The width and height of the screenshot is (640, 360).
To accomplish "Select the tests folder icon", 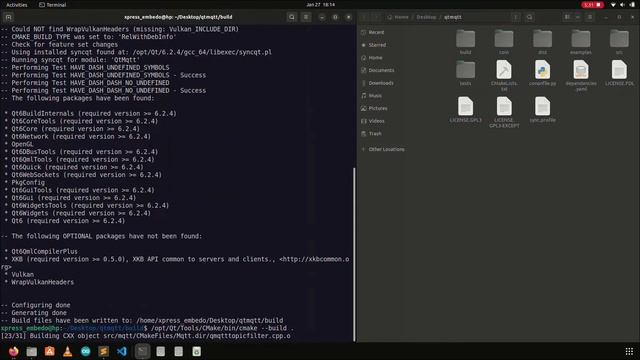I will tap(465, 70).
